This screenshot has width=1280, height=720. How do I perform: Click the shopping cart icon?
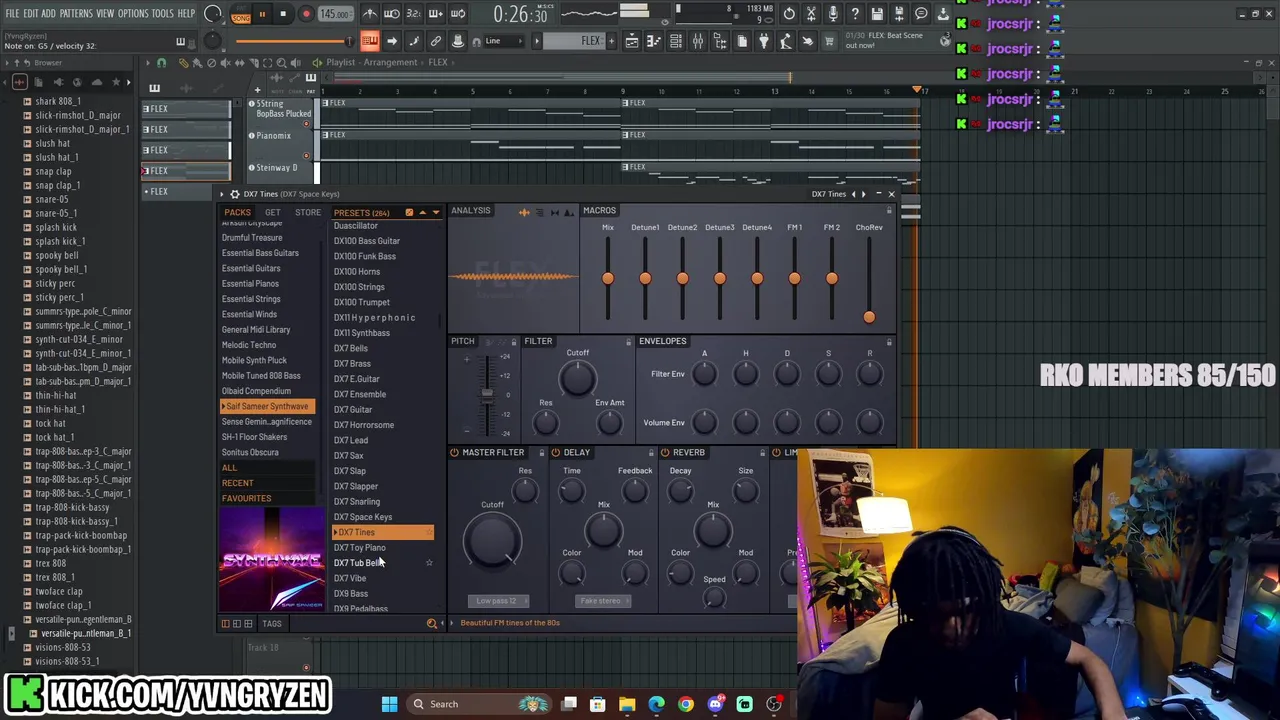(x=829, y=41)
